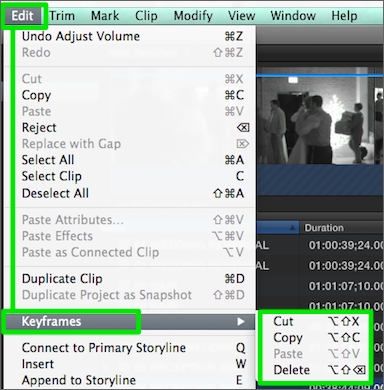Choose Delete in Keyframes submenu

316,370
